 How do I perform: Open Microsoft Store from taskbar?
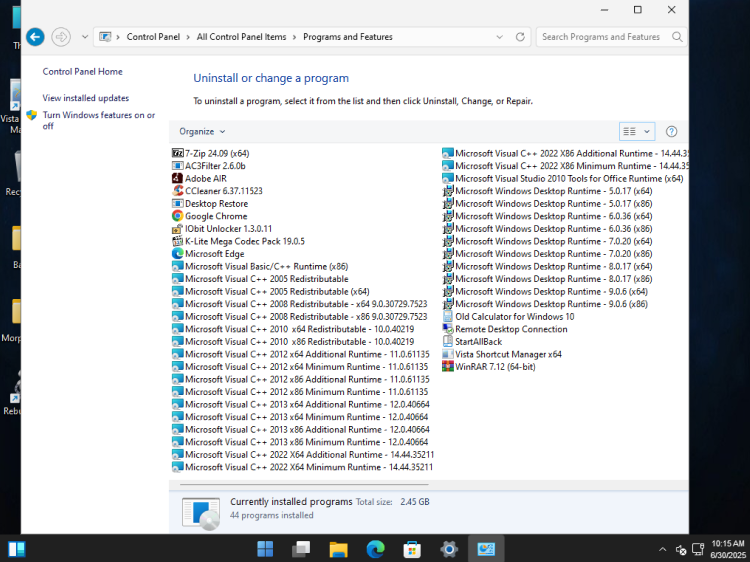[x=412, y=549]
